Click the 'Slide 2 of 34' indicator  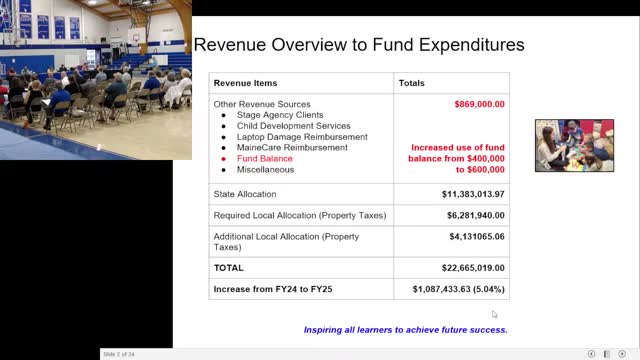[x=119, y=354]
